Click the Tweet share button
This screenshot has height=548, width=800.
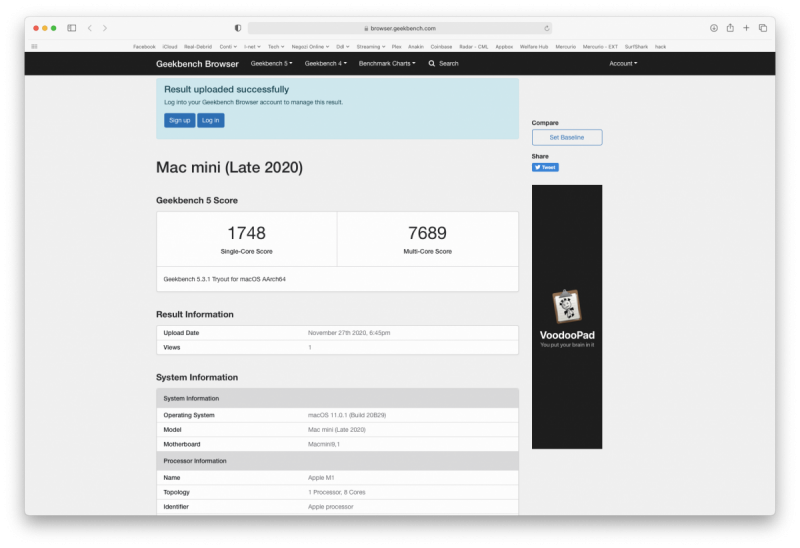tap(545, 167)
